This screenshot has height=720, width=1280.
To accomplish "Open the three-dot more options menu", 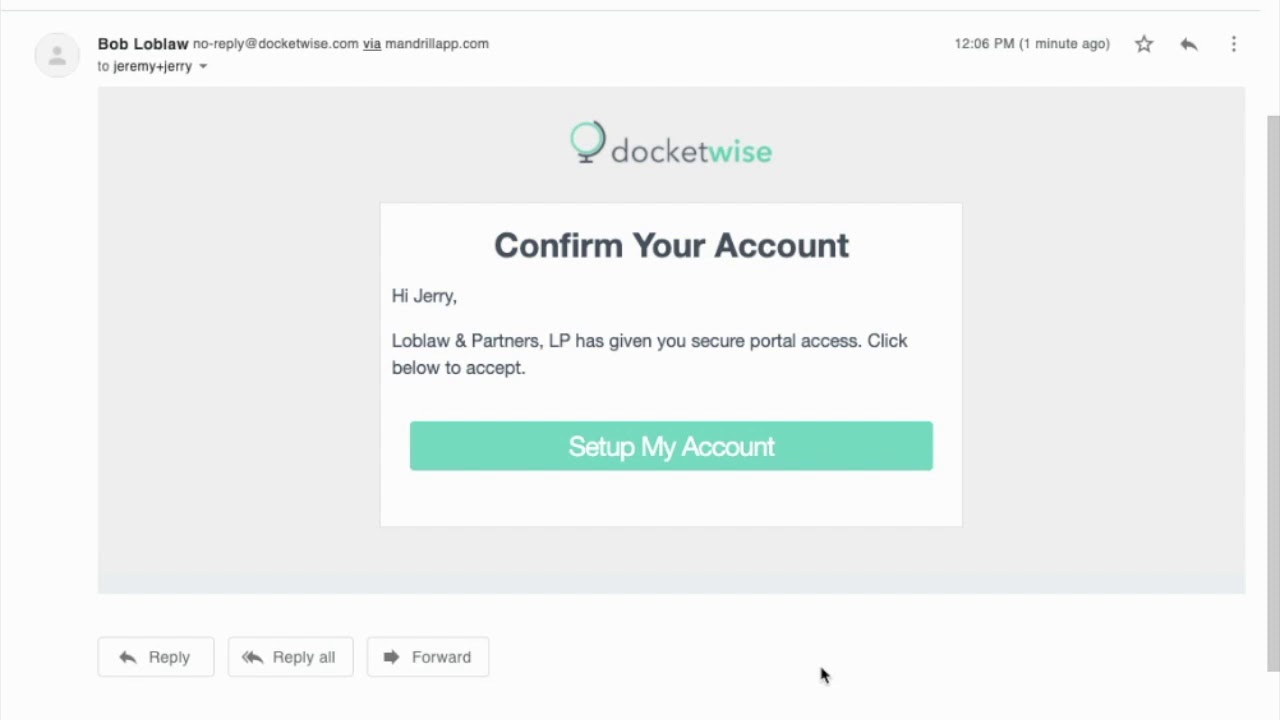I will (x=1233, y=44).
